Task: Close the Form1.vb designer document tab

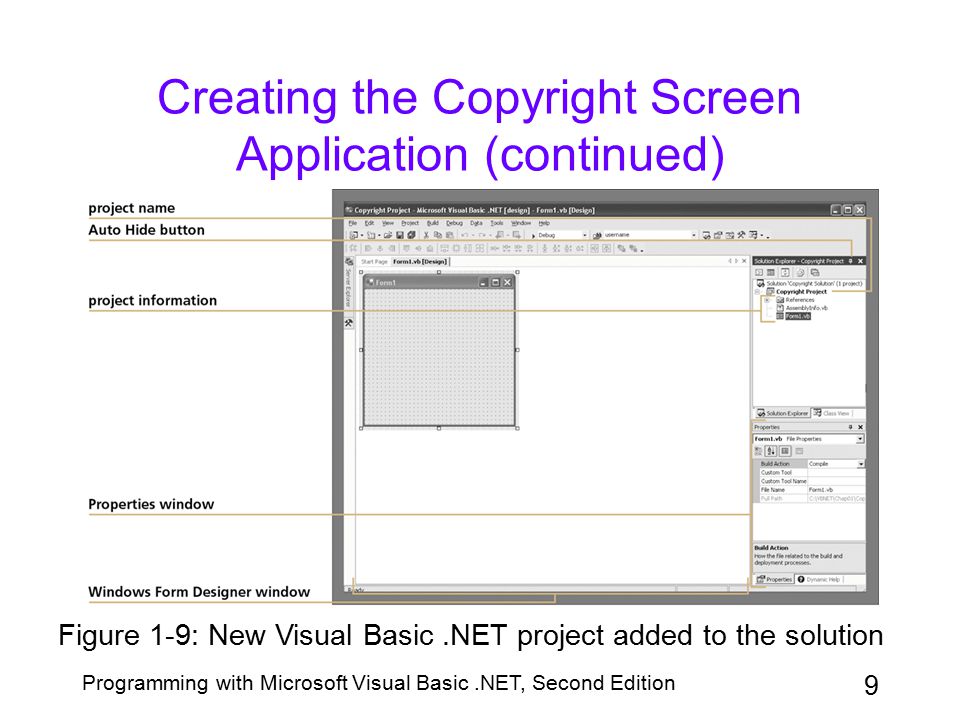Action: [x=744, y=261]
